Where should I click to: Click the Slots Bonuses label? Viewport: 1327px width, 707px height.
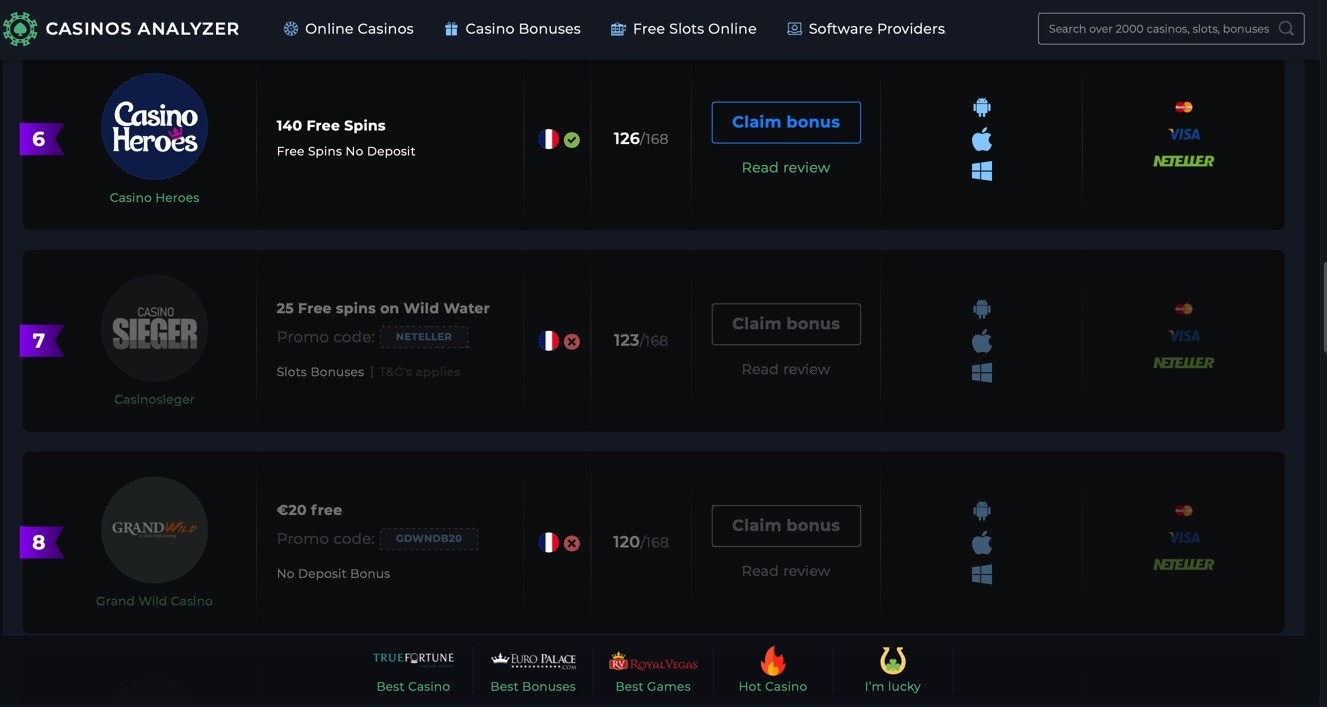pyautogui.click(x=320, y=372)
